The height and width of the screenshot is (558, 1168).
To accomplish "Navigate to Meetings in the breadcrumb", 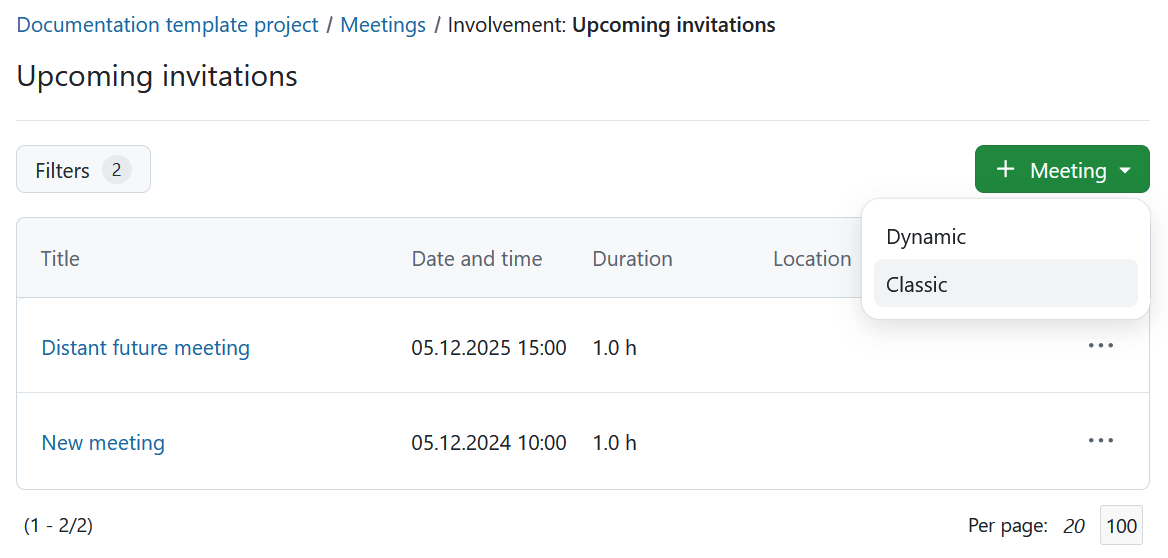I will 383,25.
